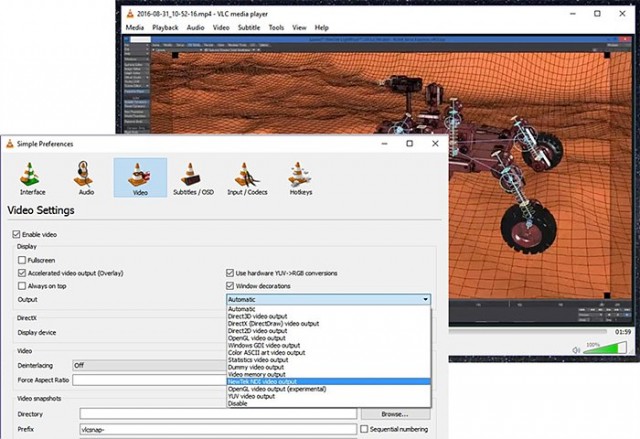This screenshot has width=640, height=439.
Task: Open the Audio menu in VLC player
Action: [196, 28]
